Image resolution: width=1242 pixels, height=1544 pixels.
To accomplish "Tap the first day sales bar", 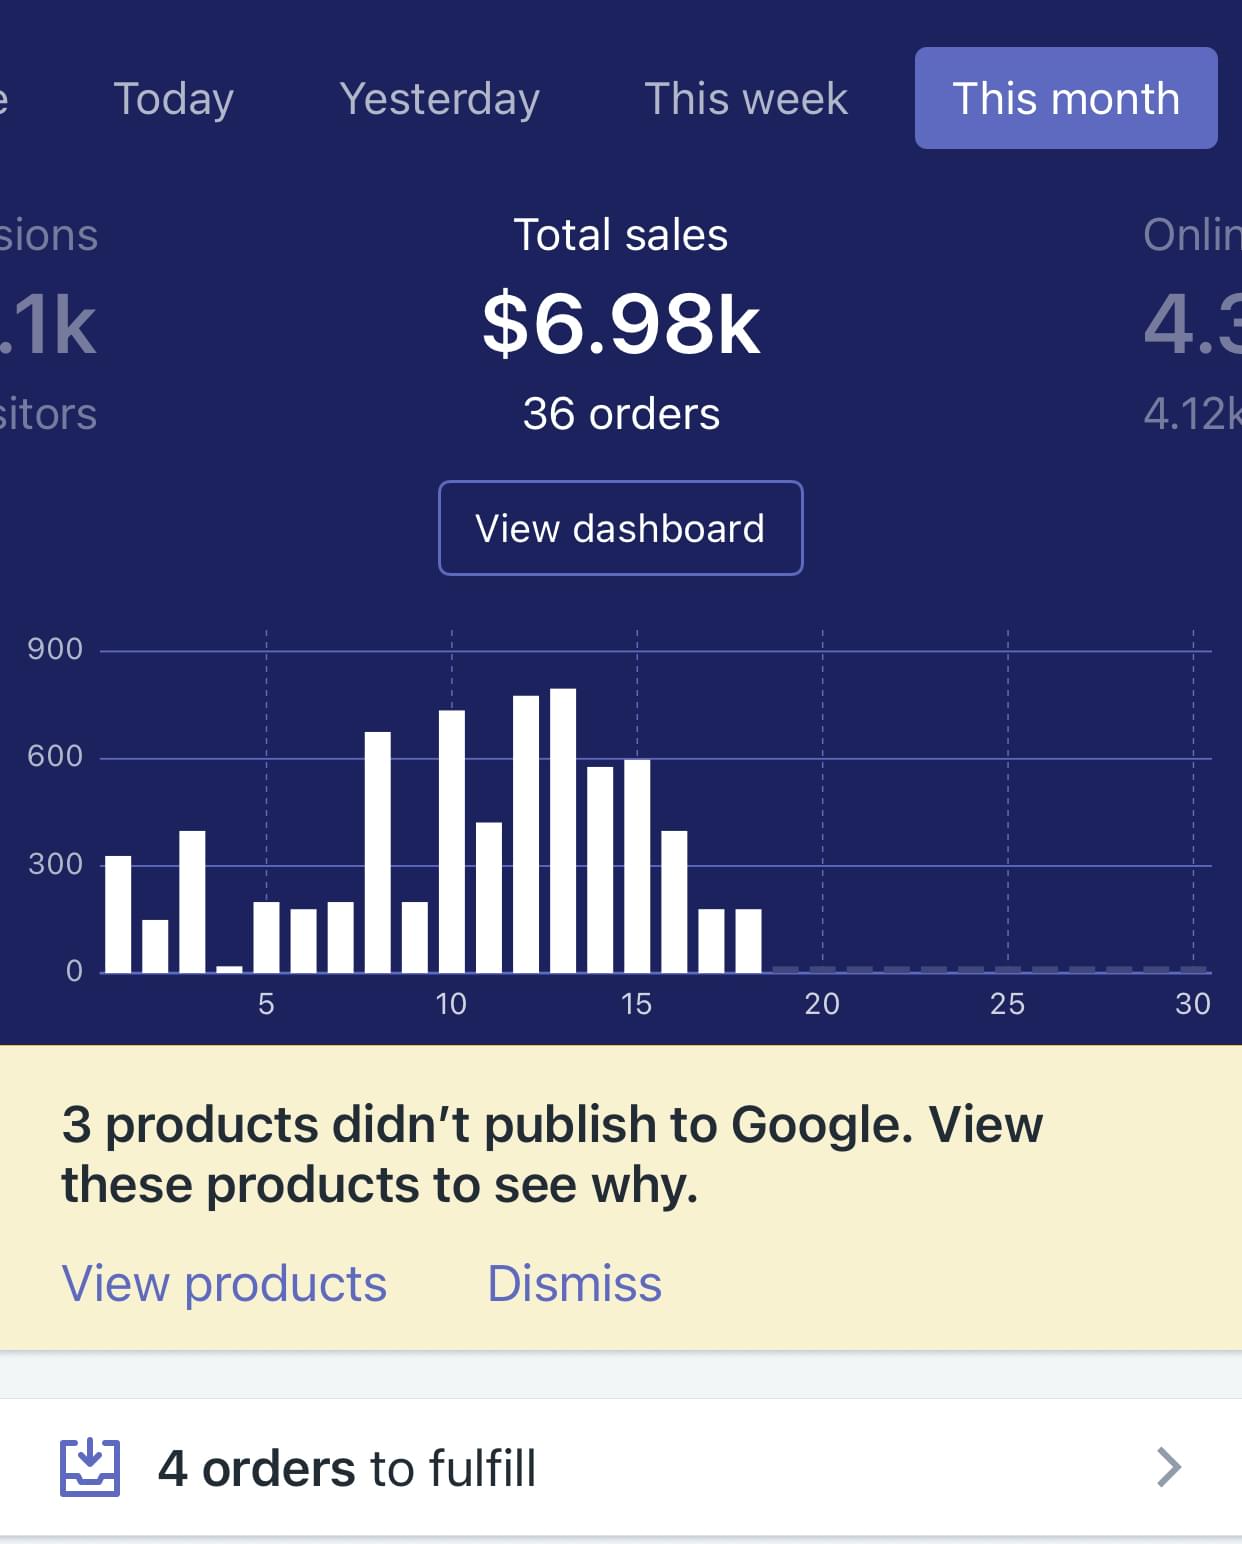I will click(x=118, y=914).
